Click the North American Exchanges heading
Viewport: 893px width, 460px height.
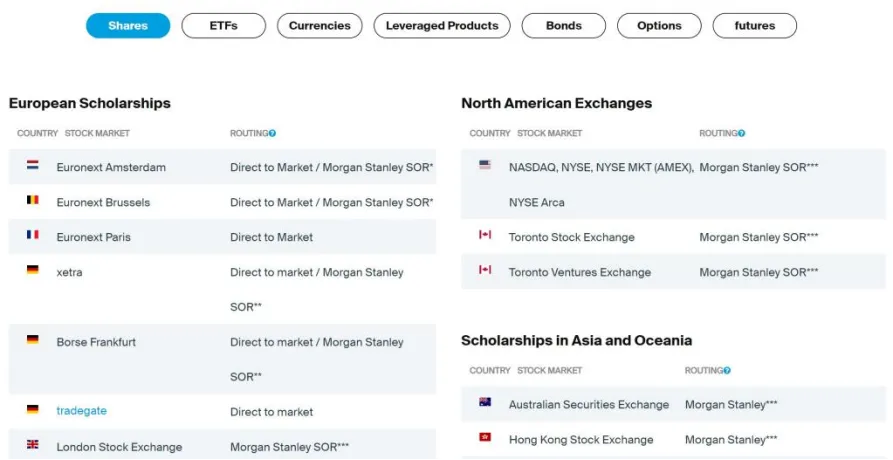click(556, 104)
